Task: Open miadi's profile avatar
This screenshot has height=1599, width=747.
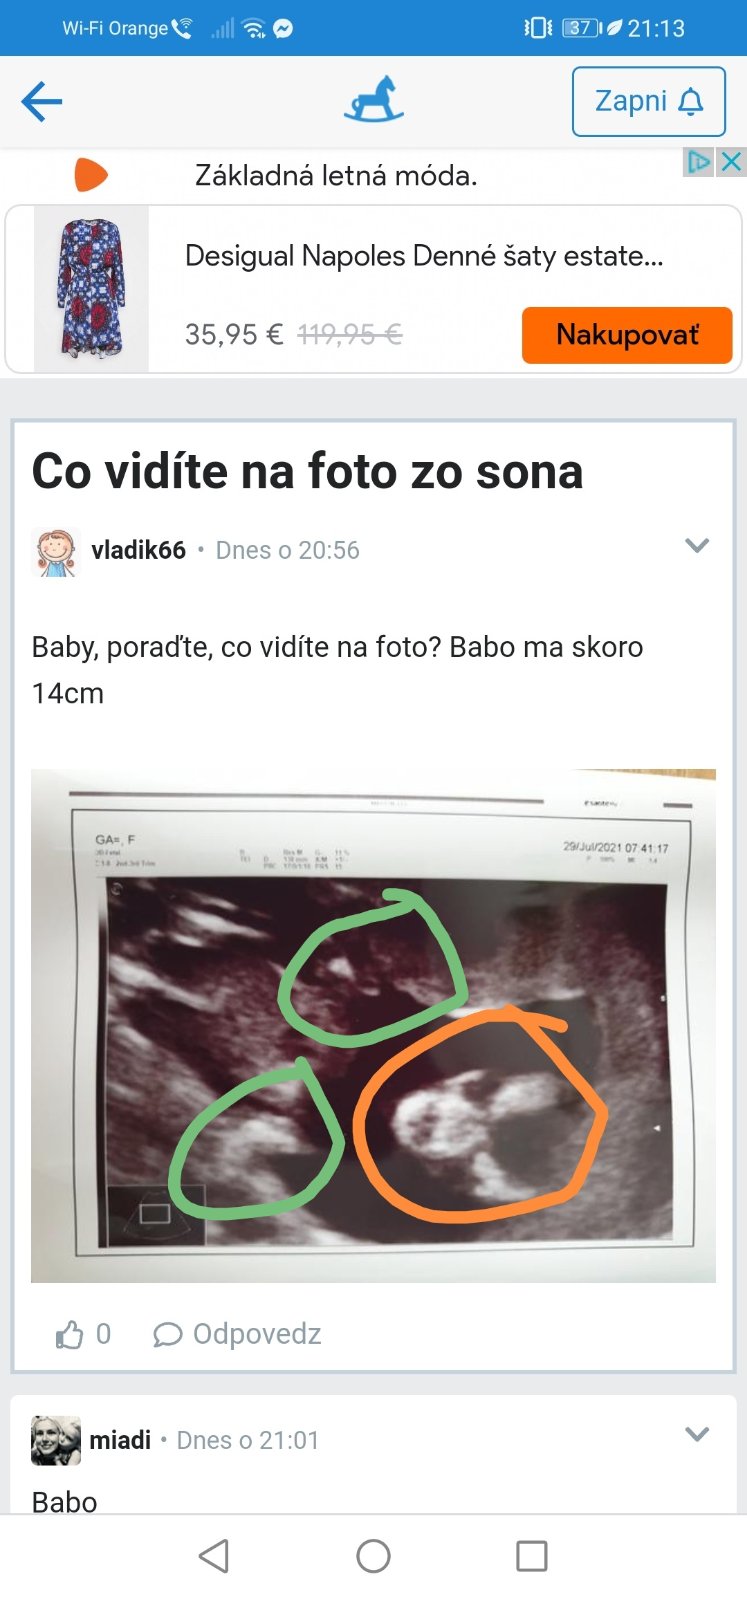Action: pyautogui.click(x=56, y=1440)
